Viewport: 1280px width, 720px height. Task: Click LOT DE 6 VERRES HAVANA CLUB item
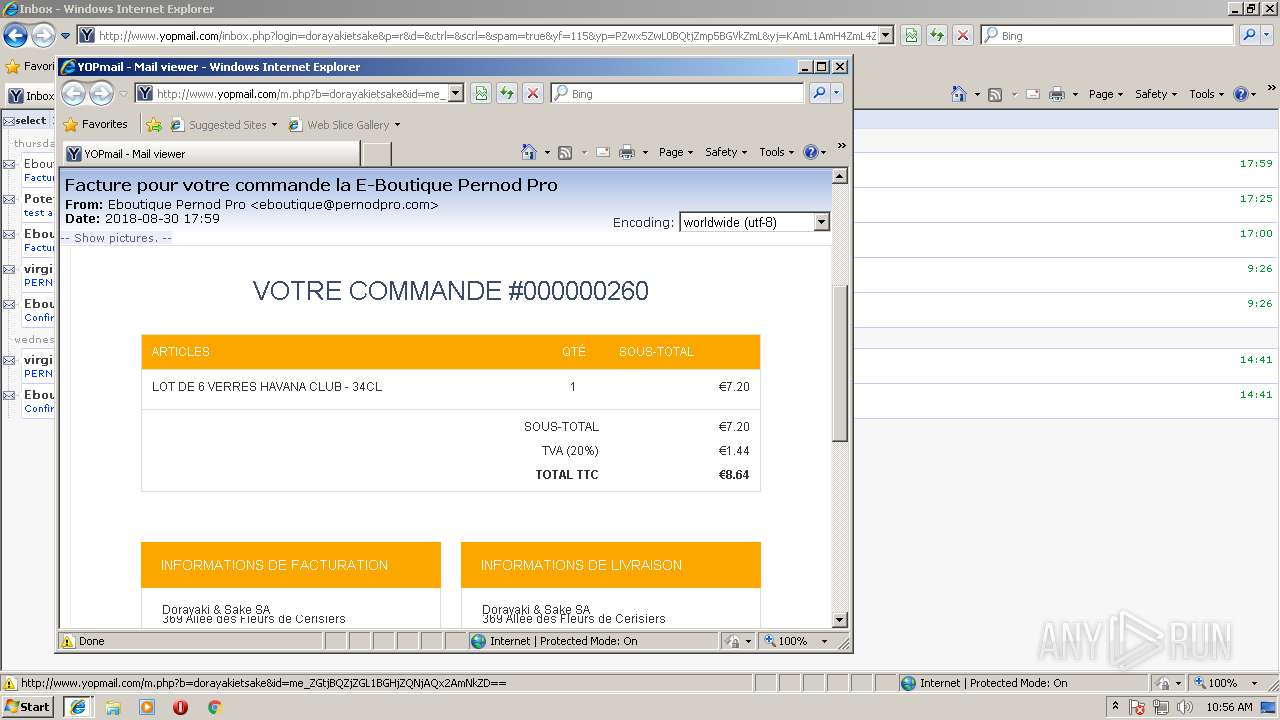pyautogui.click(x=267, y=387)
